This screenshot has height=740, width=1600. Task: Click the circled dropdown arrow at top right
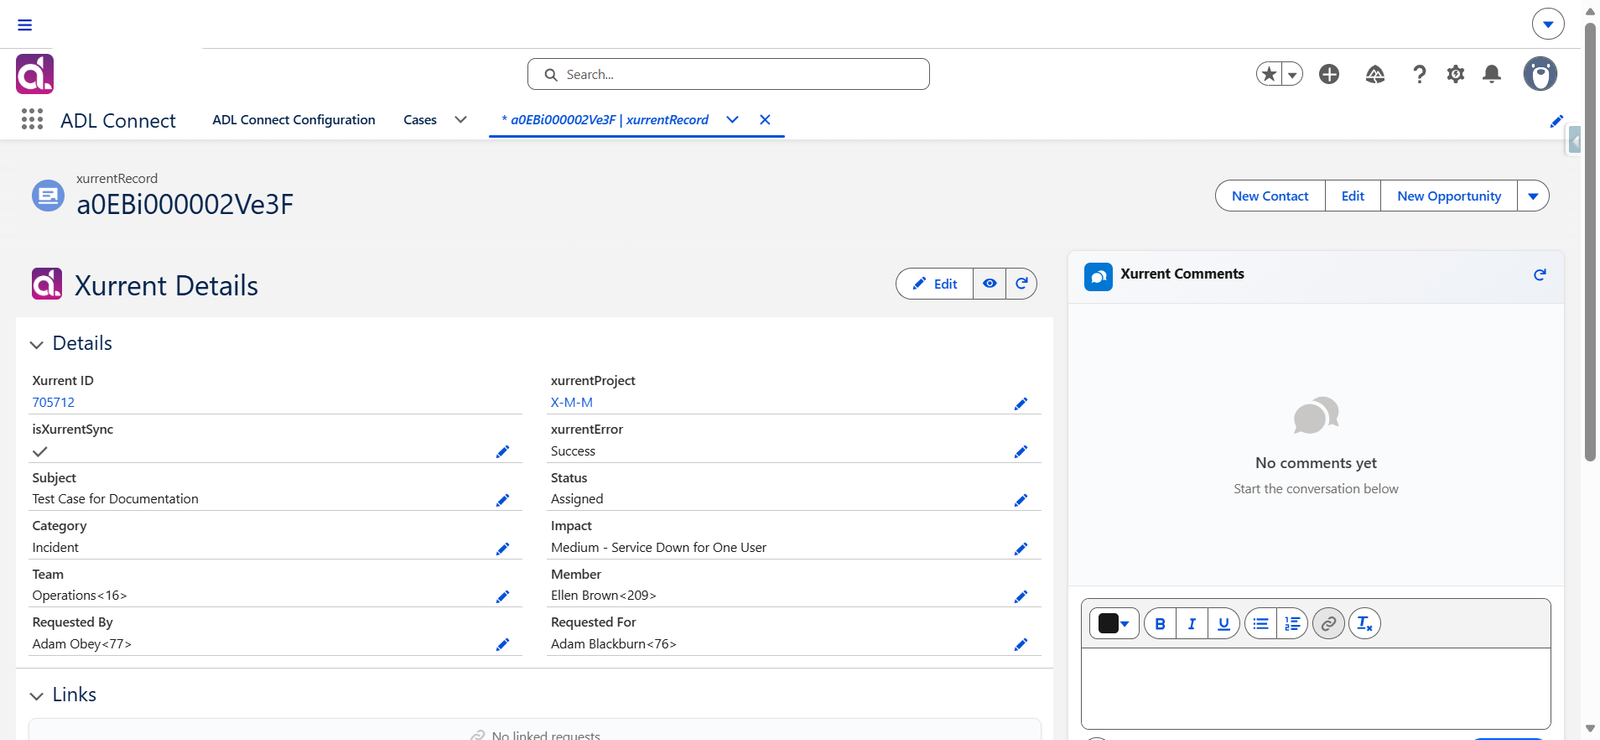(x=1548, y=24)
